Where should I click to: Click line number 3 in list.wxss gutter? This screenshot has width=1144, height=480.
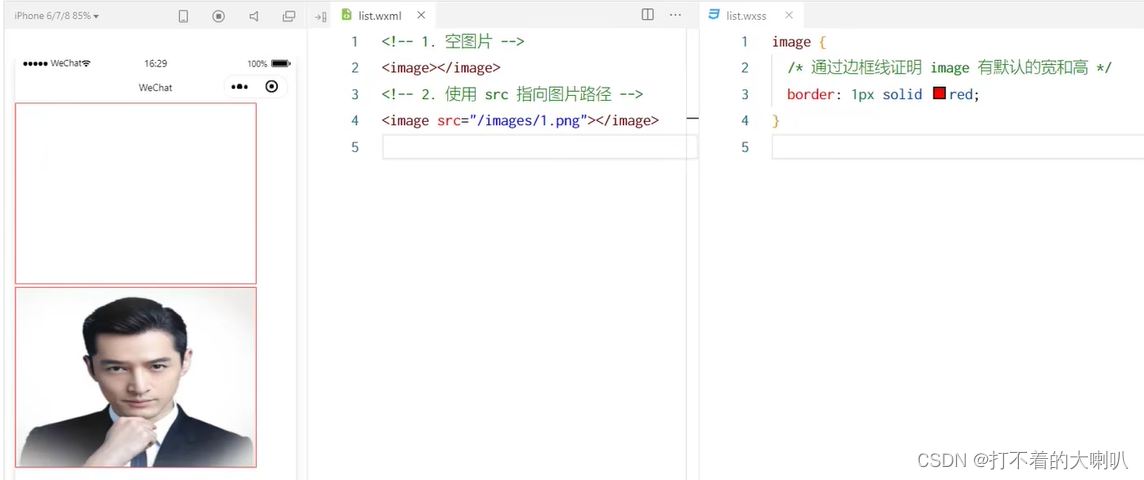[745, 94]
